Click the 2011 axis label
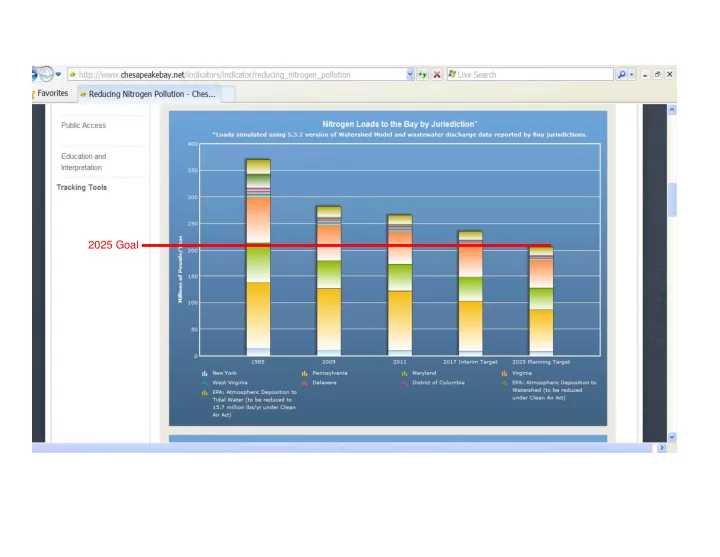The height and width of the screenshot is (557, 720). pos(399,362)
